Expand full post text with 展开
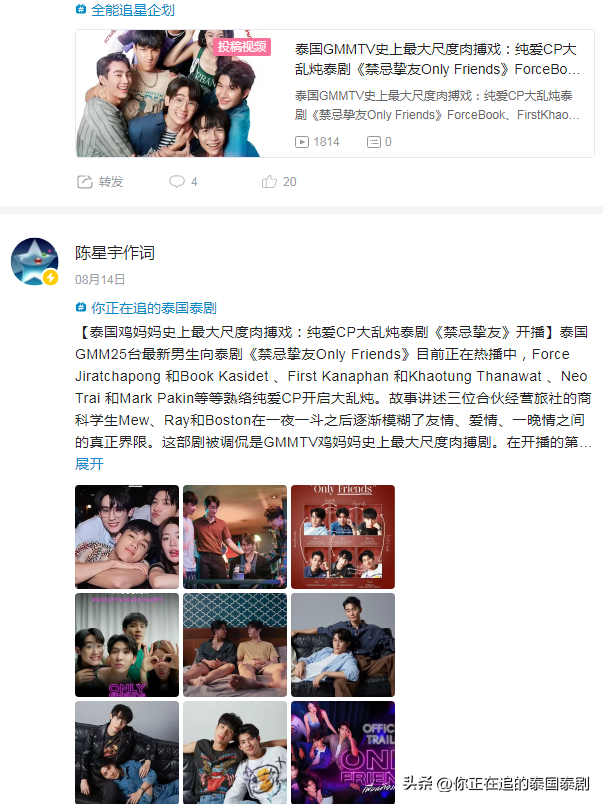603x804 pixels. (x=89, y=464)
